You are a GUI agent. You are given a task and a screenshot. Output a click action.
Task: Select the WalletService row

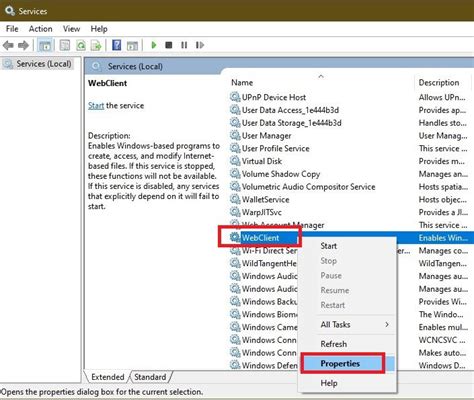click(265, 199)
